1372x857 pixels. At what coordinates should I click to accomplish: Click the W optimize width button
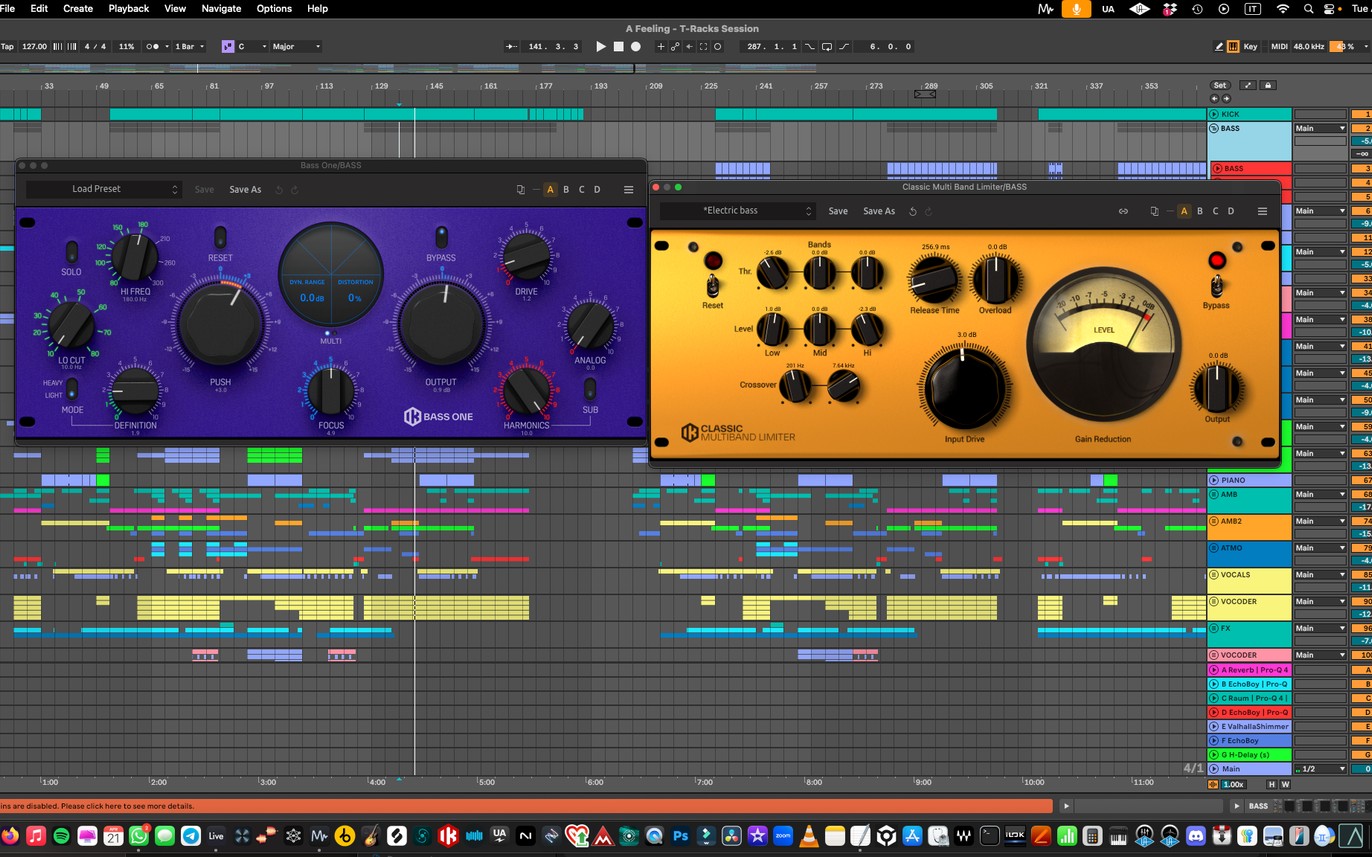[x=1285, y=785]
